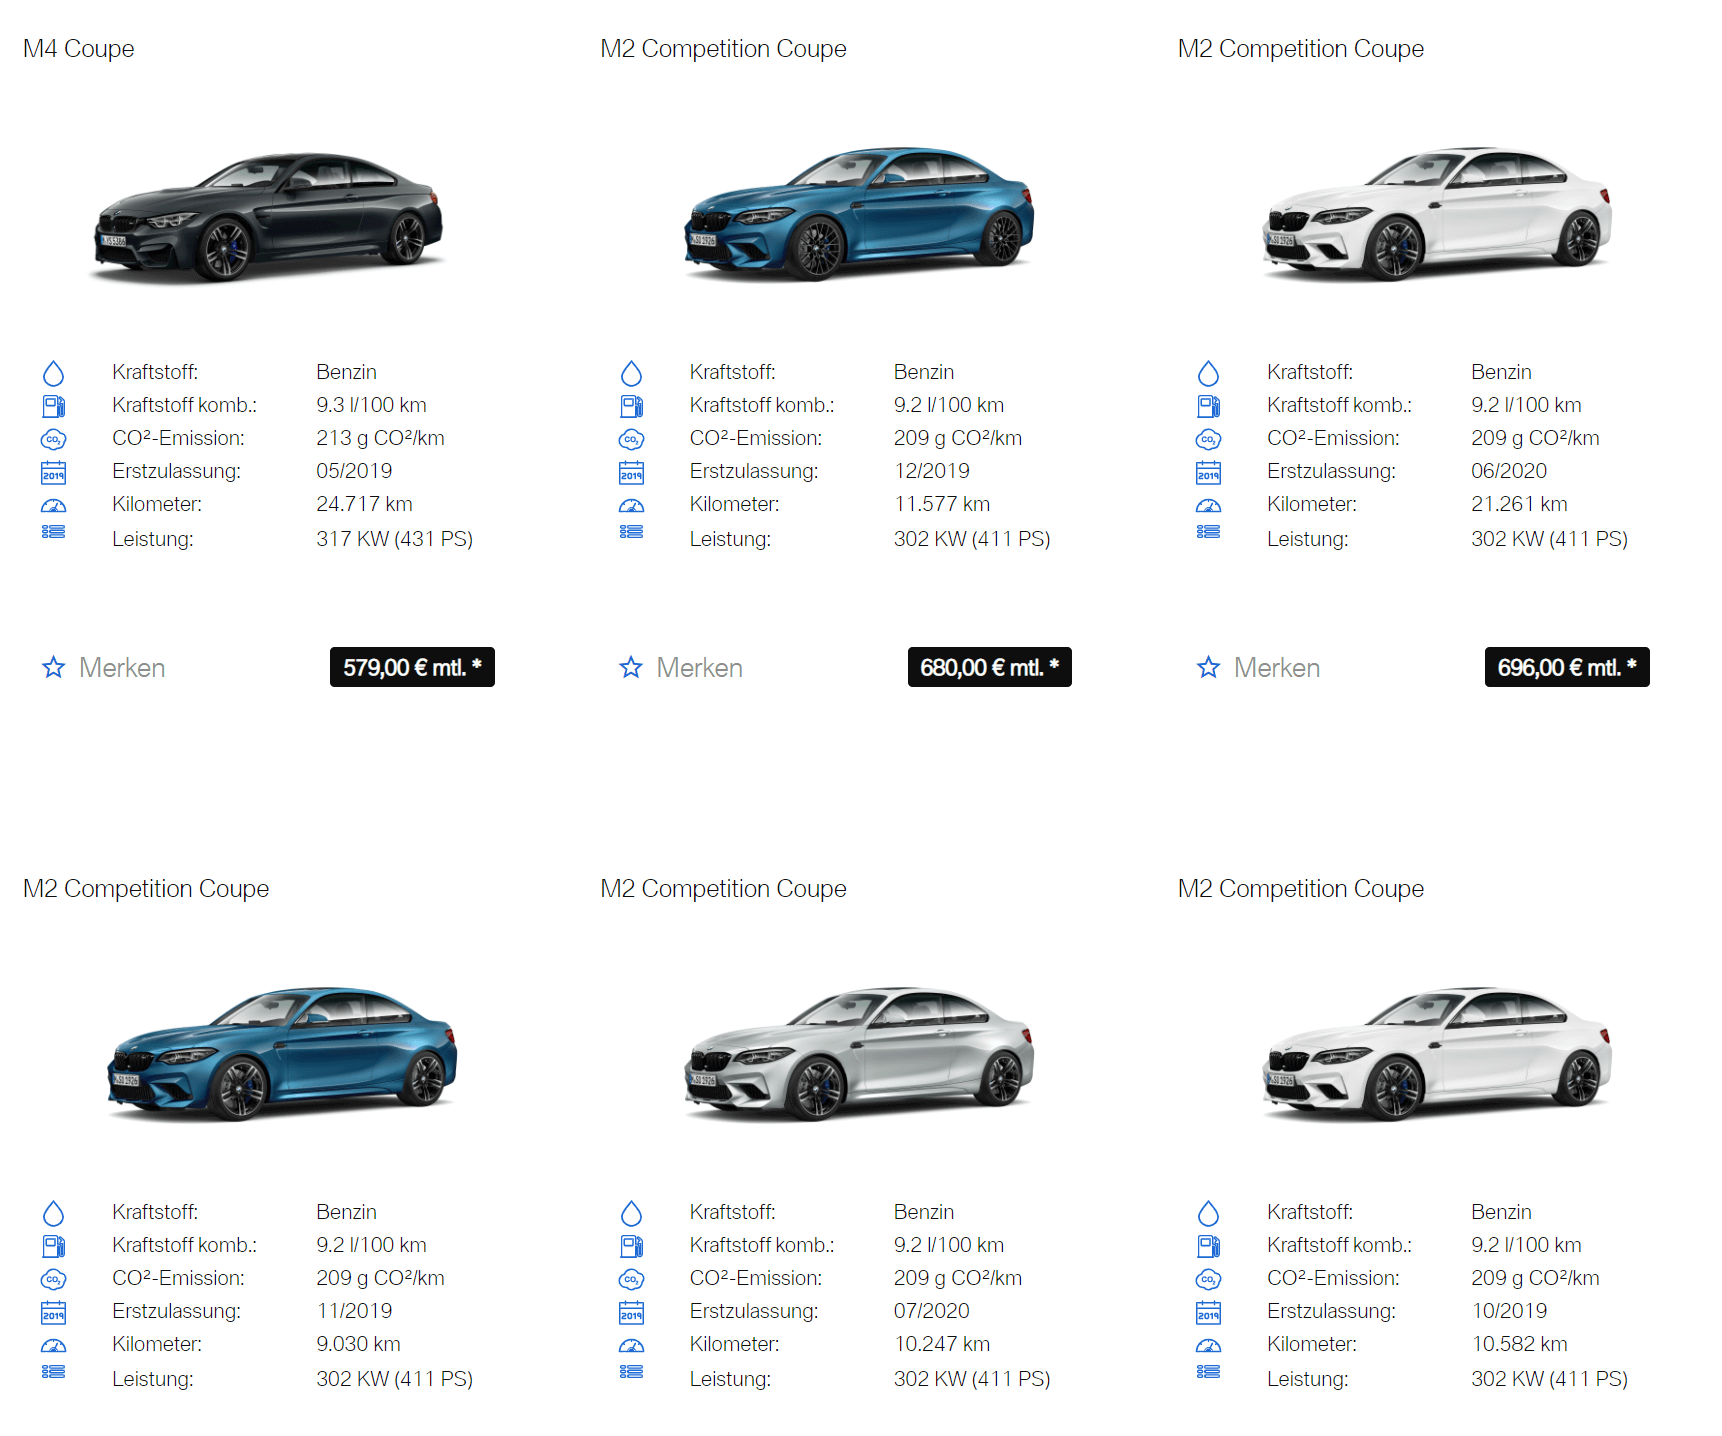
Task: Click speedometer icon beside 10.247 km
Action: (631, 1345)
